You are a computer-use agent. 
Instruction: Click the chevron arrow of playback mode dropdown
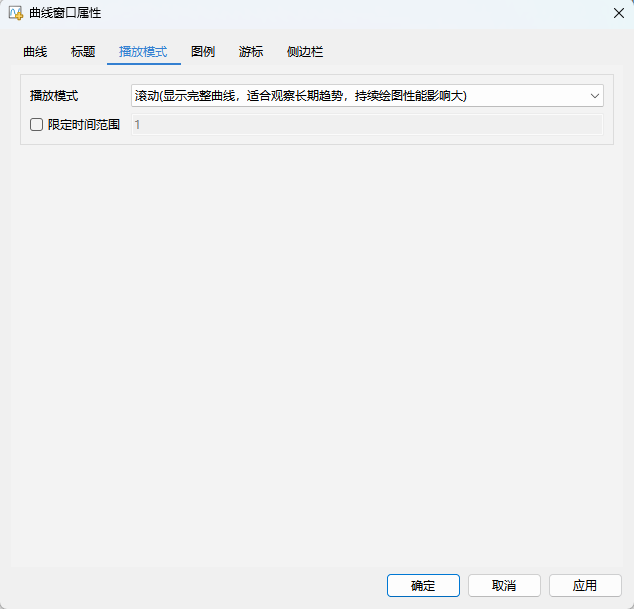595,96
